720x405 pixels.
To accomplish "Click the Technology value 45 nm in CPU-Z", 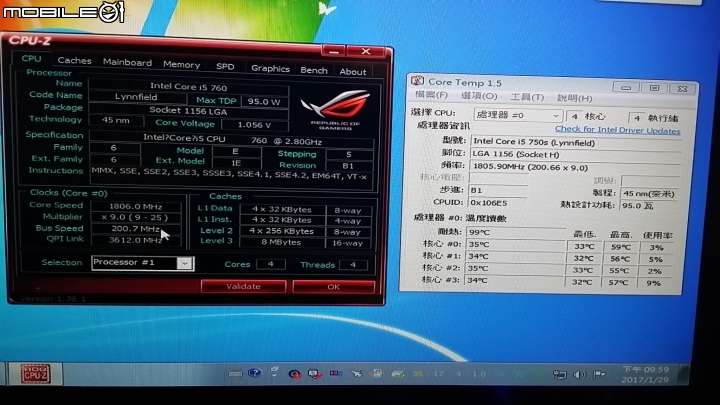I will 116,120.
